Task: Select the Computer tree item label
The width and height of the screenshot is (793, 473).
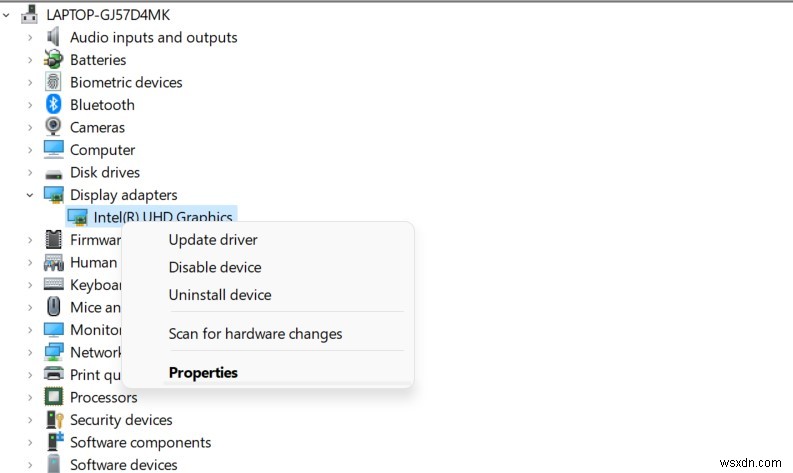Action: (x=102, y=150)
